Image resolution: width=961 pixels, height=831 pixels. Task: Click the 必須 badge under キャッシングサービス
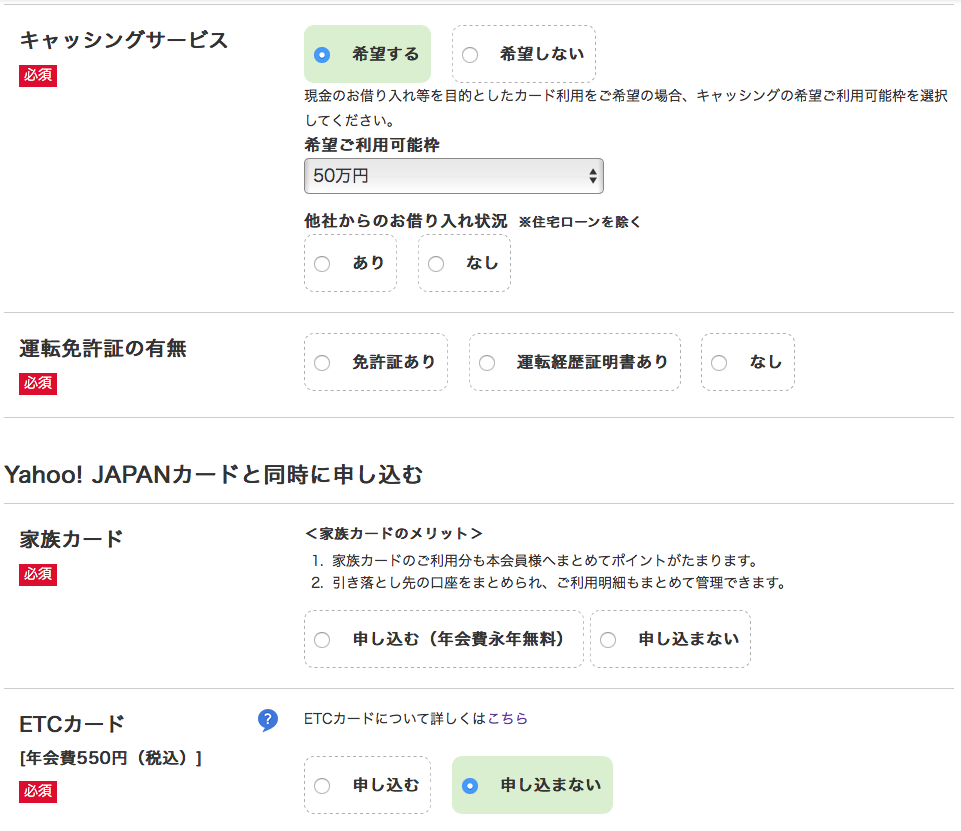tap(38, 76)
